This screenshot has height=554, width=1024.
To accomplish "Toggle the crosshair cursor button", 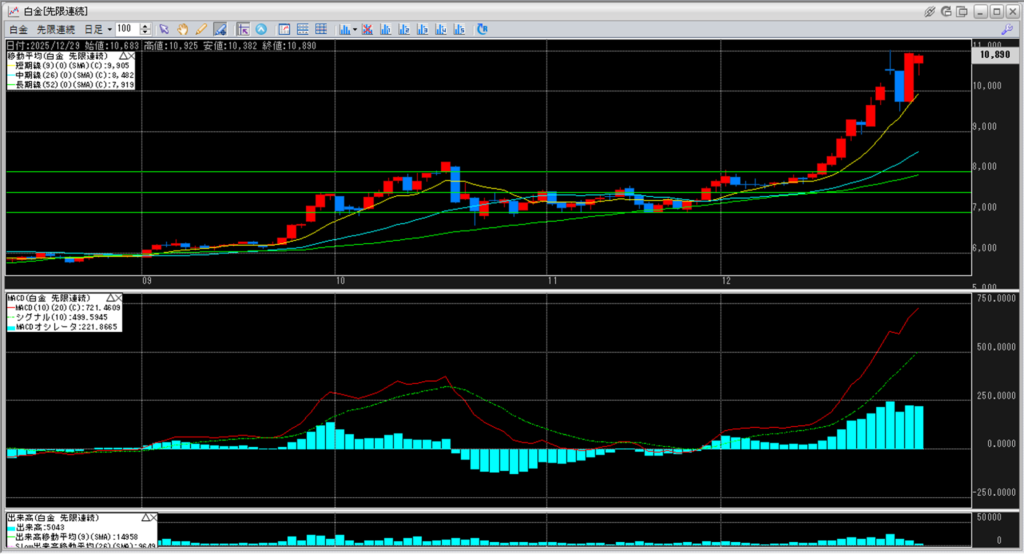I will pos(243,29).
